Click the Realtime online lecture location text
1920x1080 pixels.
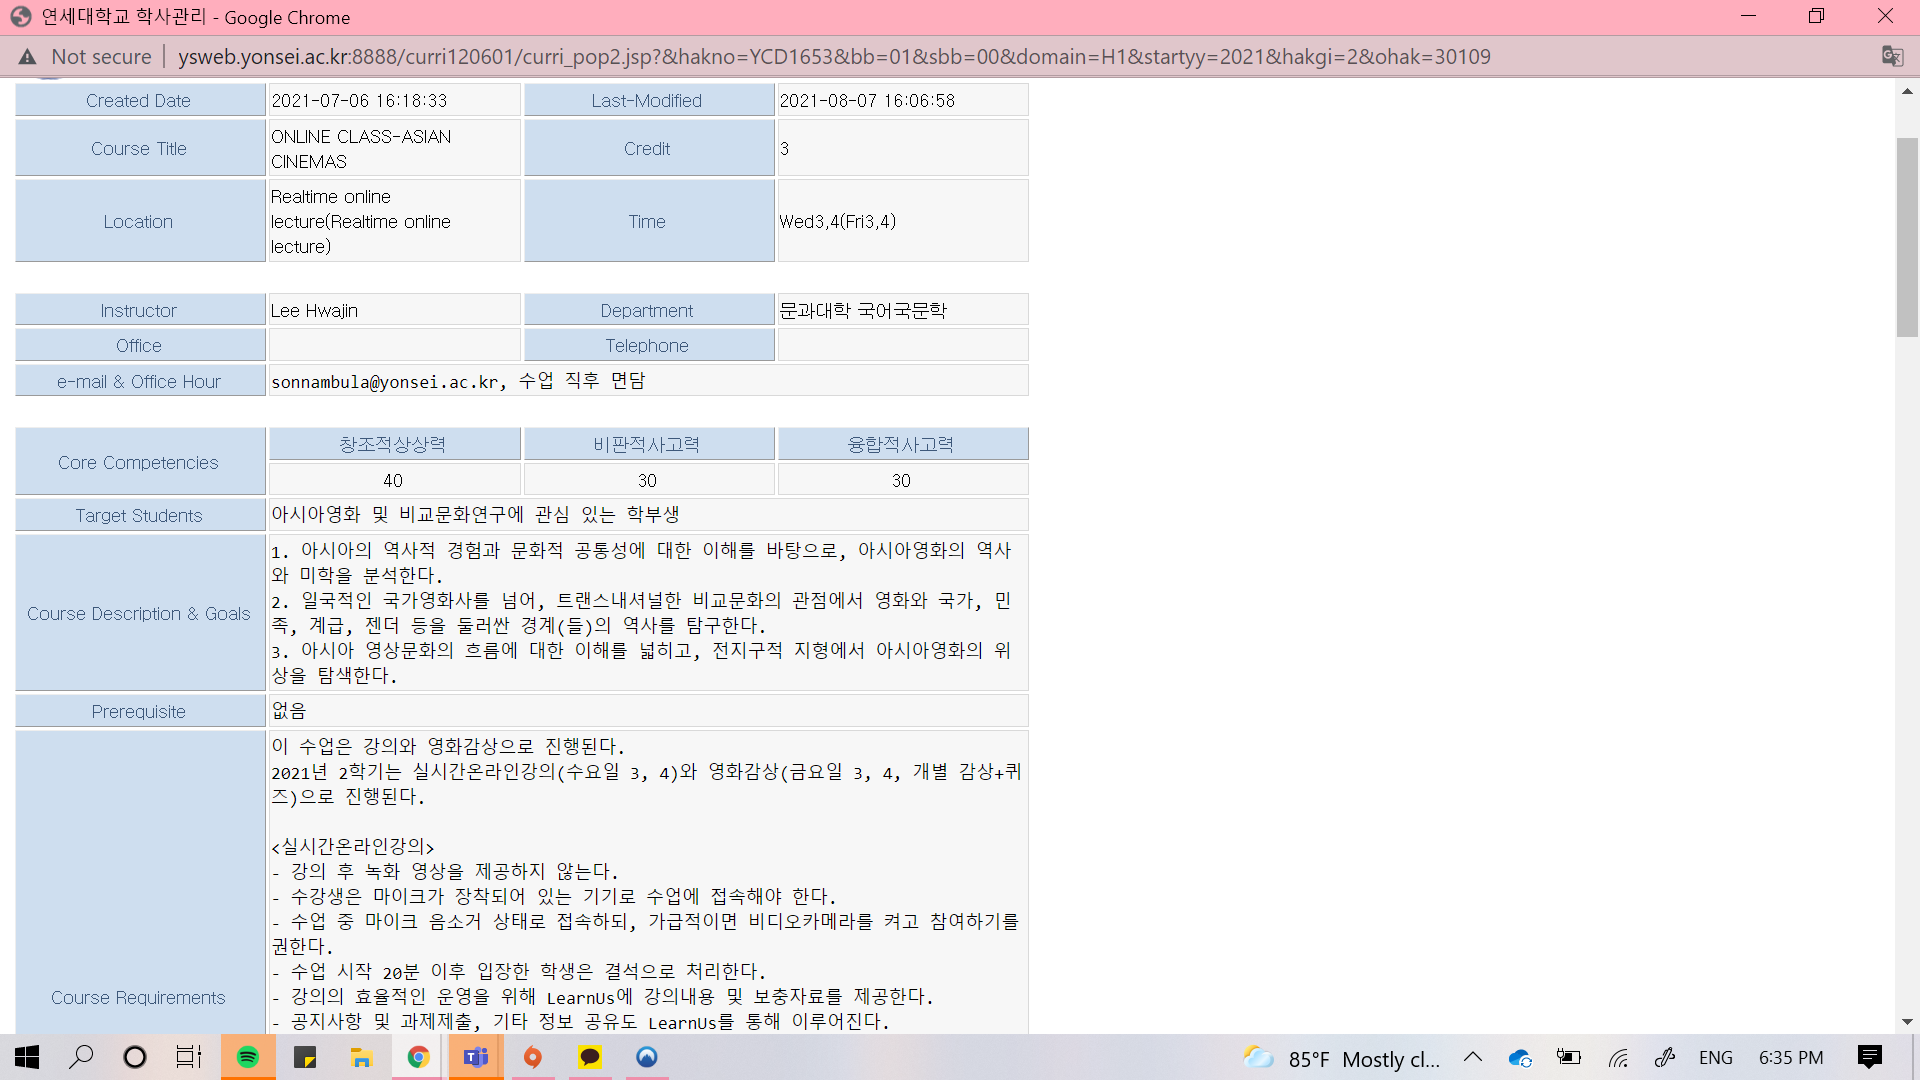[x=361, y=222]
